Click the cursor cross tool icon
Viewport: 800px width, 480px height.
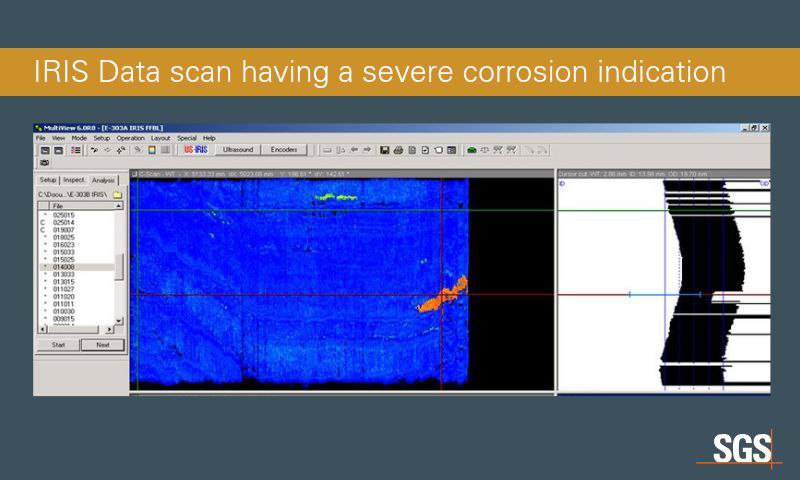121,150
